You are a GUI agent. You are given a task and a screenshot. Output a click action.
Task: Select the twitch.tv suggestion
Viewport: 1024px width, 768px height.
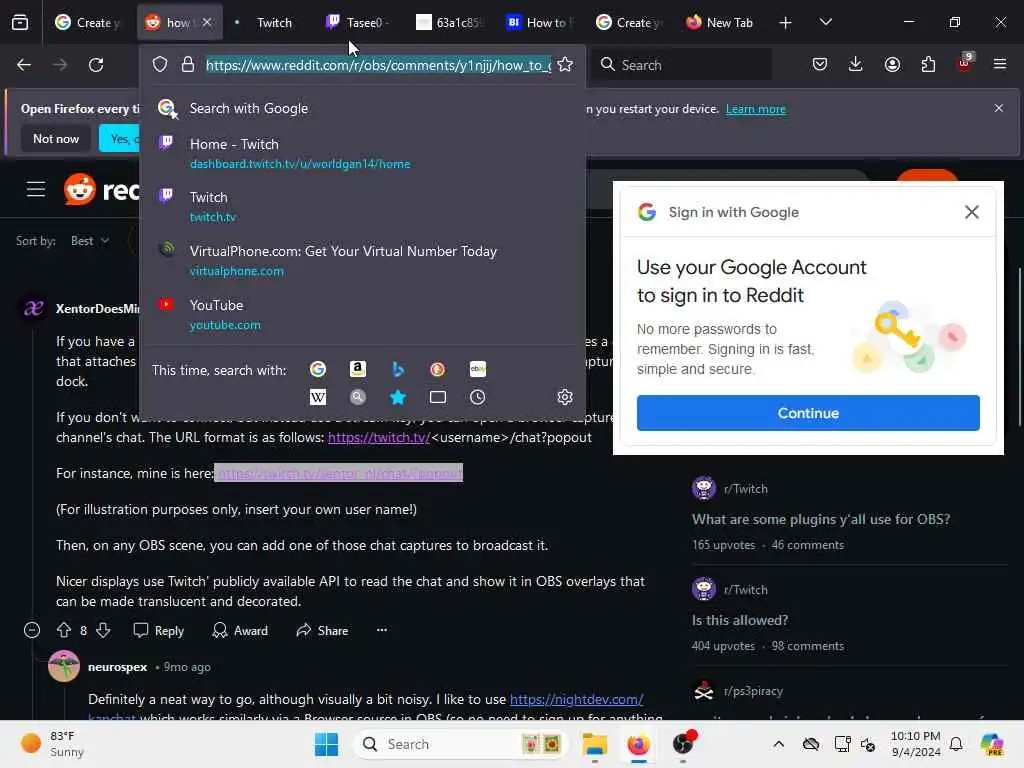362,206
